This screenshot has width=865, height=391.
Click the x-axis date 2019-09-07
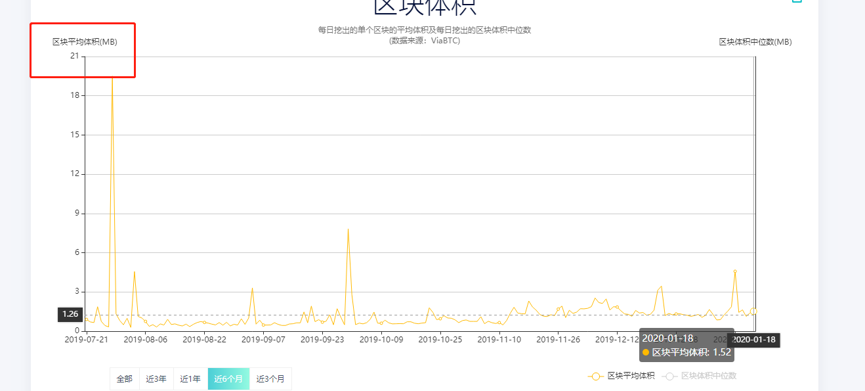point(264,340)
